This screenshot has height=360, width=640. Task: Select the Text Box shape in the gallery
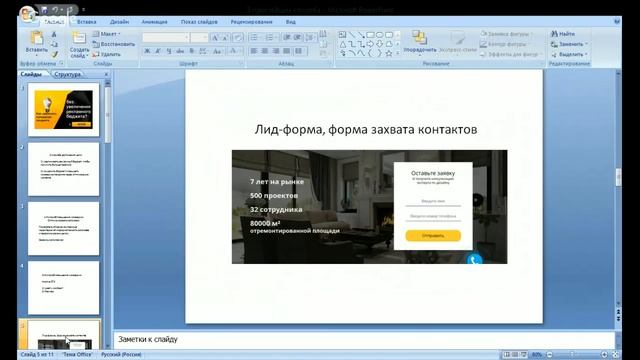point(342,35)
